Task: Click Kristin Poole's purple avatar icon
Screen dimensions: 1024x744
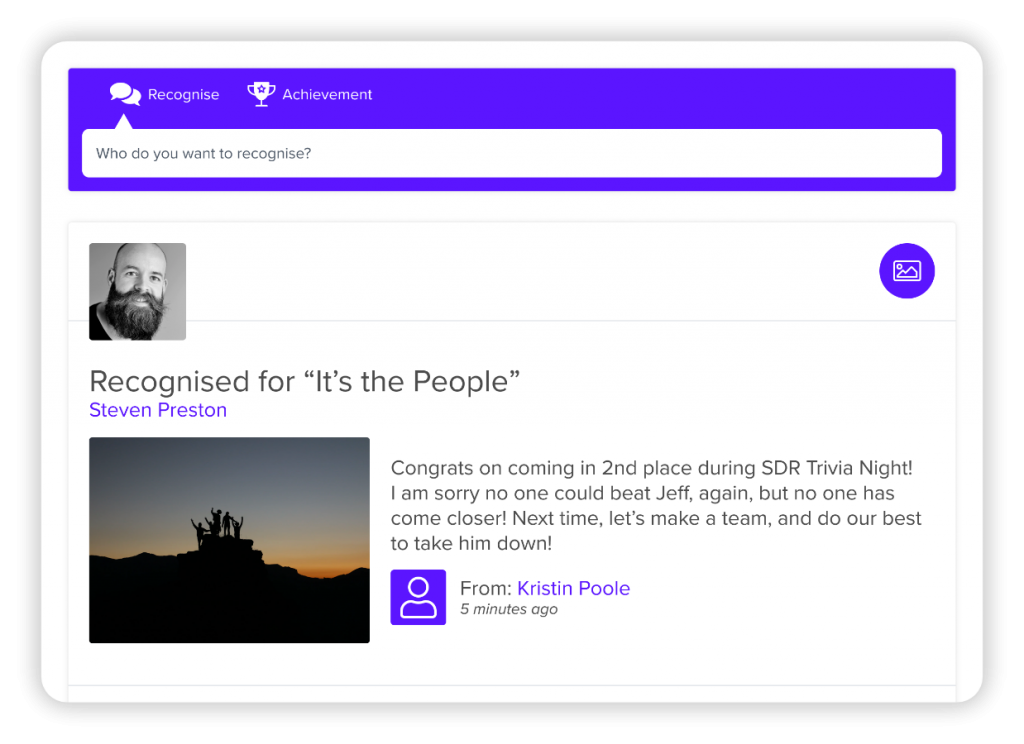Action: click(x=418, y=597)
